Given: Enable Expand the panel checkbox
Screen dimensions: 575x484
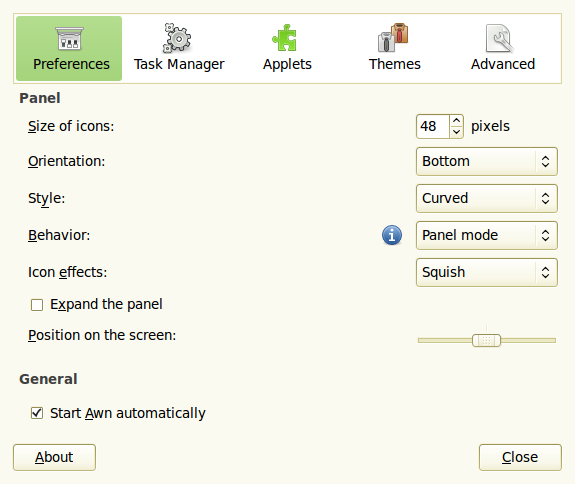Looking at the screenshot, I should 37,305.
